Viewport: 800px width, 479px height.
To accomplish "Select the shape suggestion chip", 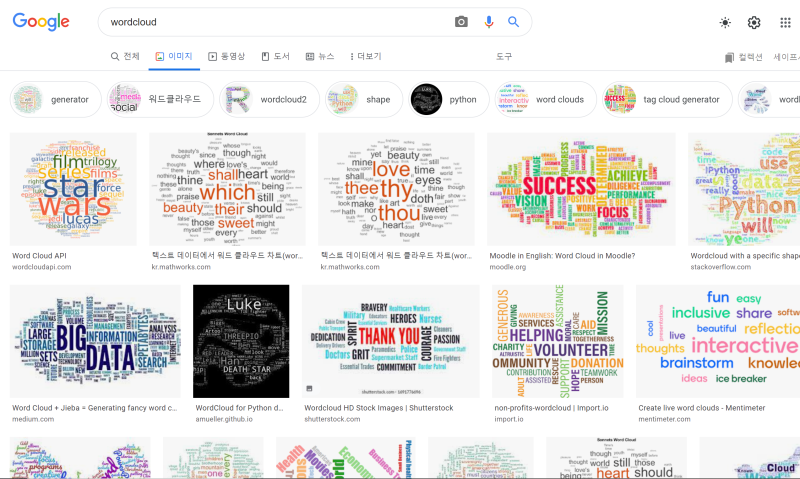I will click(x=364, y=99).
